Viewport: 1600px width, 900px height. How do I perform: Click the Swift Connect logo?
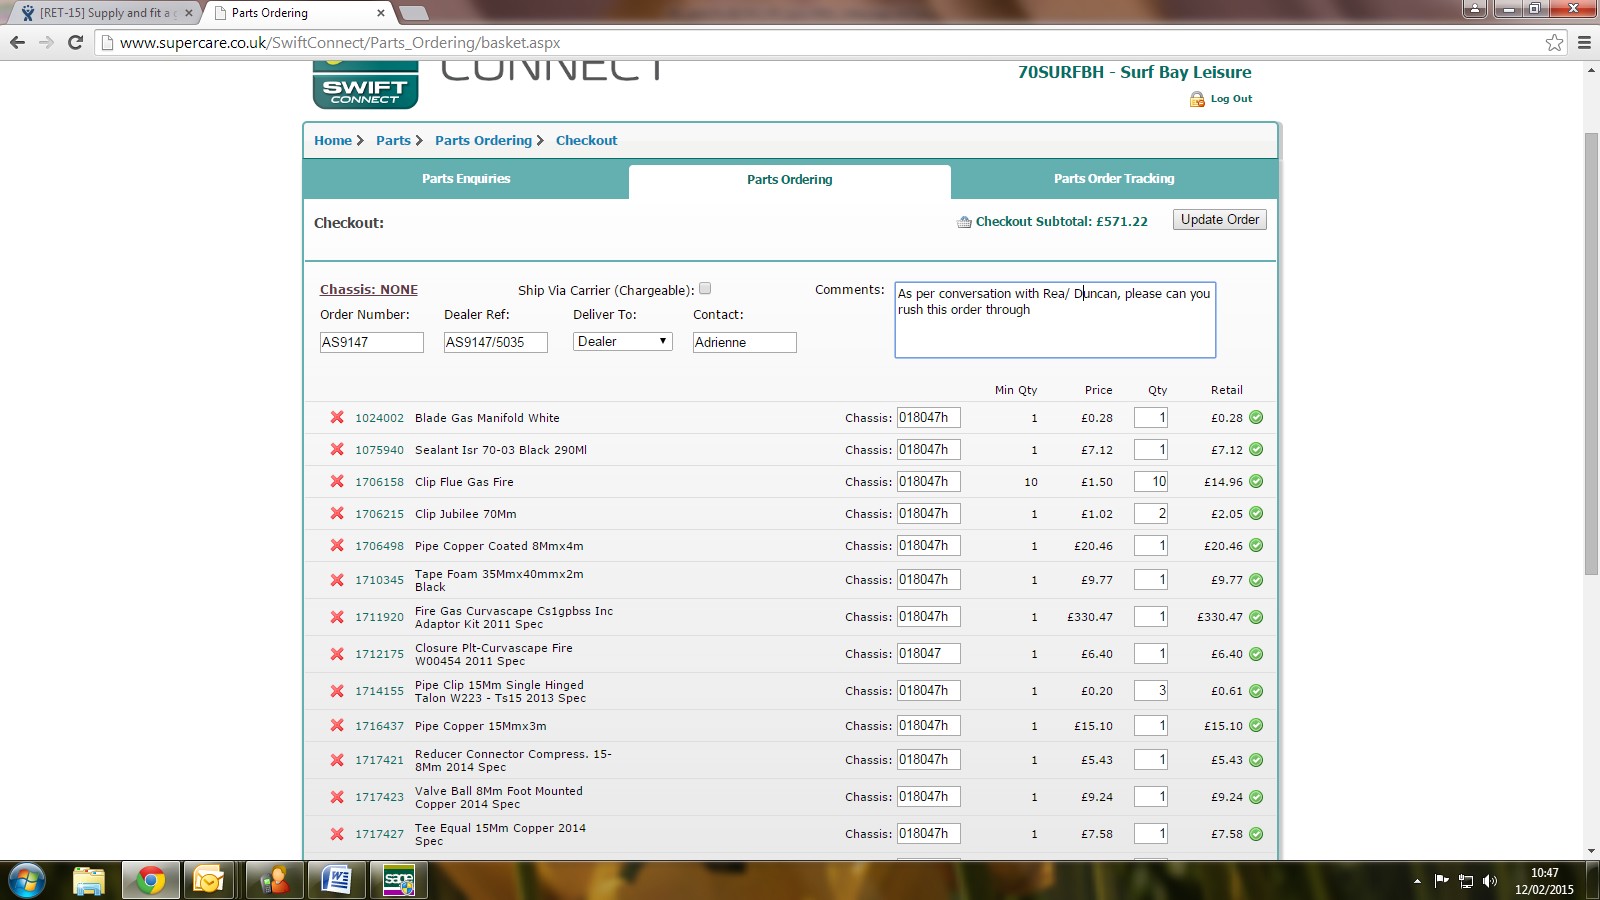(365, 87)
